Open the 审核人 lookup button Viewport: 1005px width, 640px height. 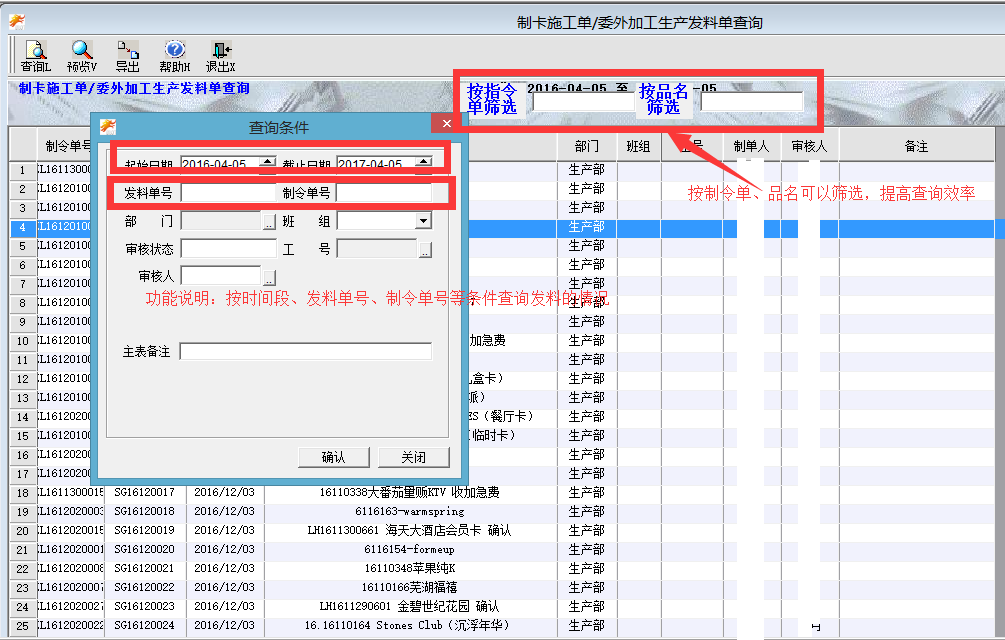point(269,277)
